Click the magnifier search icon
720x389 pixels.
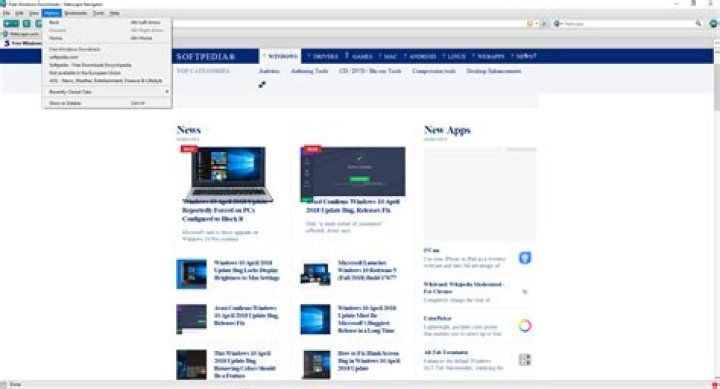[698, 23]
